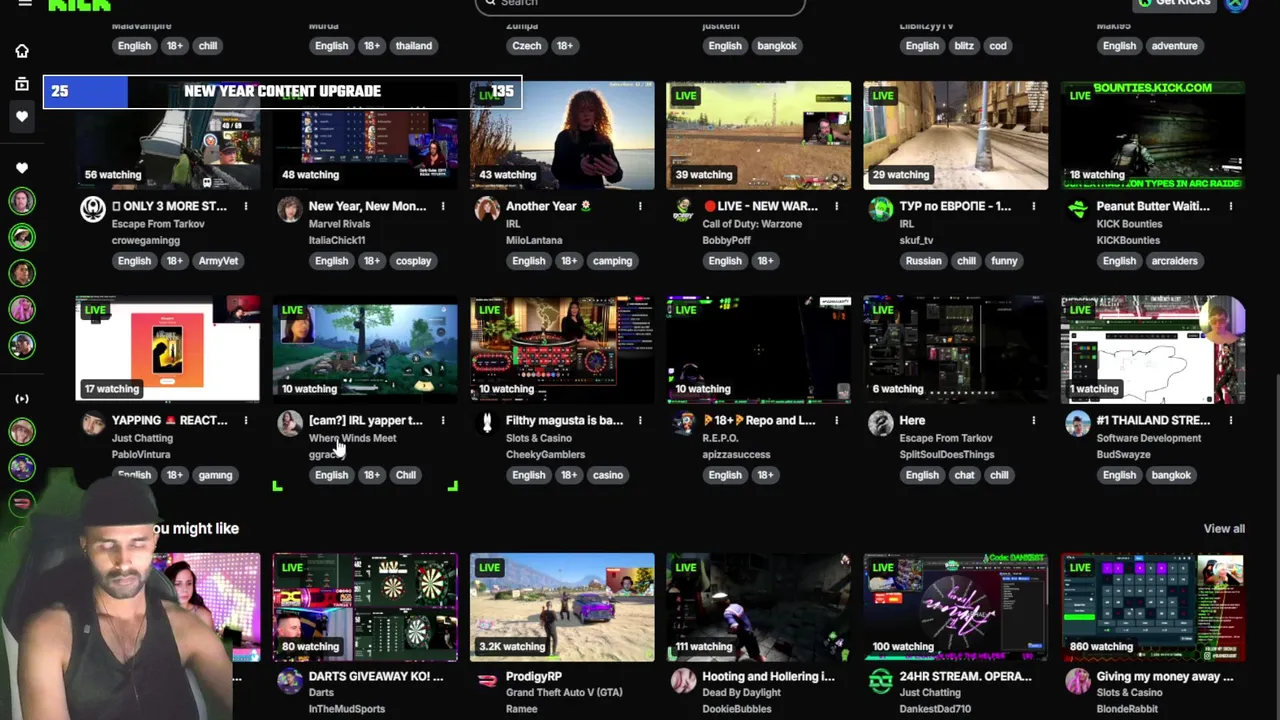Image resolution: width=1280 pixels, height=720 pixels.
Task: Click BobbyPoff channel avatar
Action: coord(684,209)
